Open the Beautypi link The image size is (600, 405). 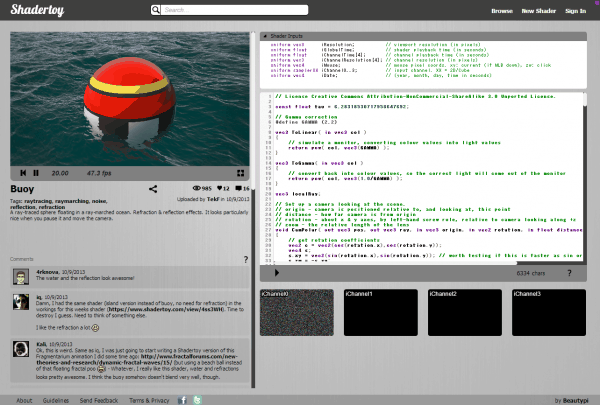[x=576, y=400]
